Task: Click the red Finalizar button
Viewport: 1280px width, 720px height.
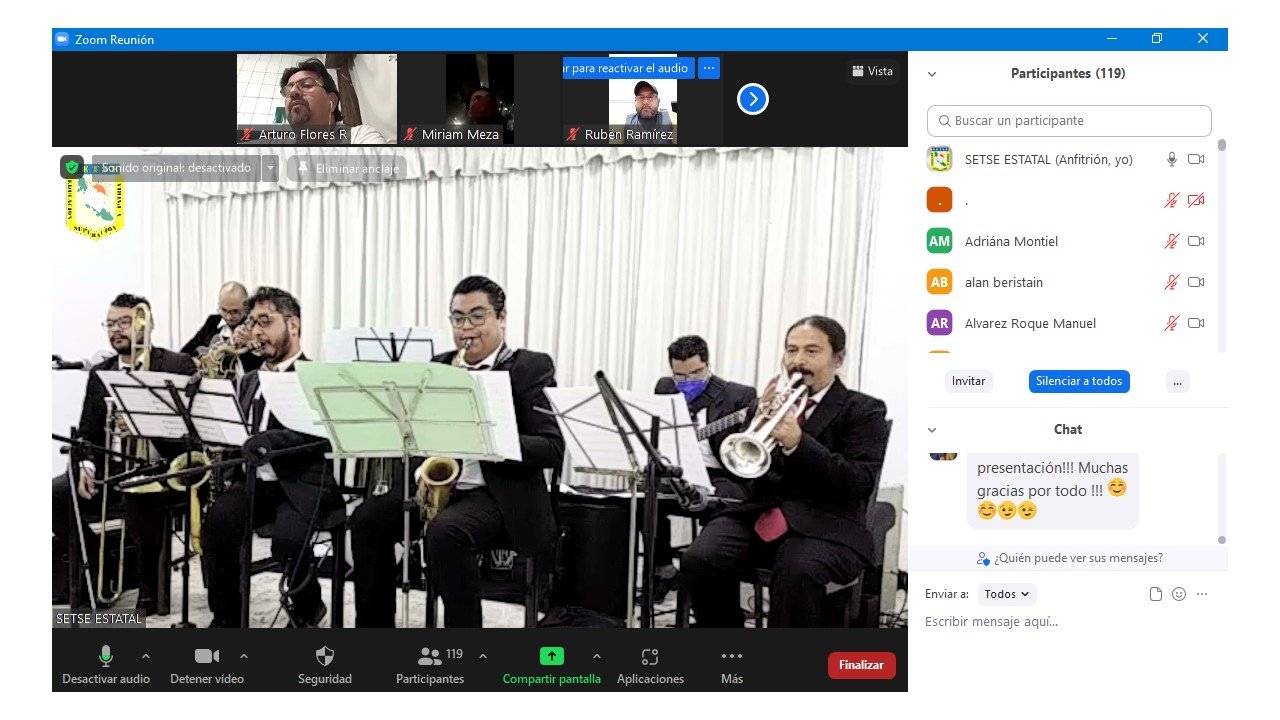Action: (x=861, y=665)
